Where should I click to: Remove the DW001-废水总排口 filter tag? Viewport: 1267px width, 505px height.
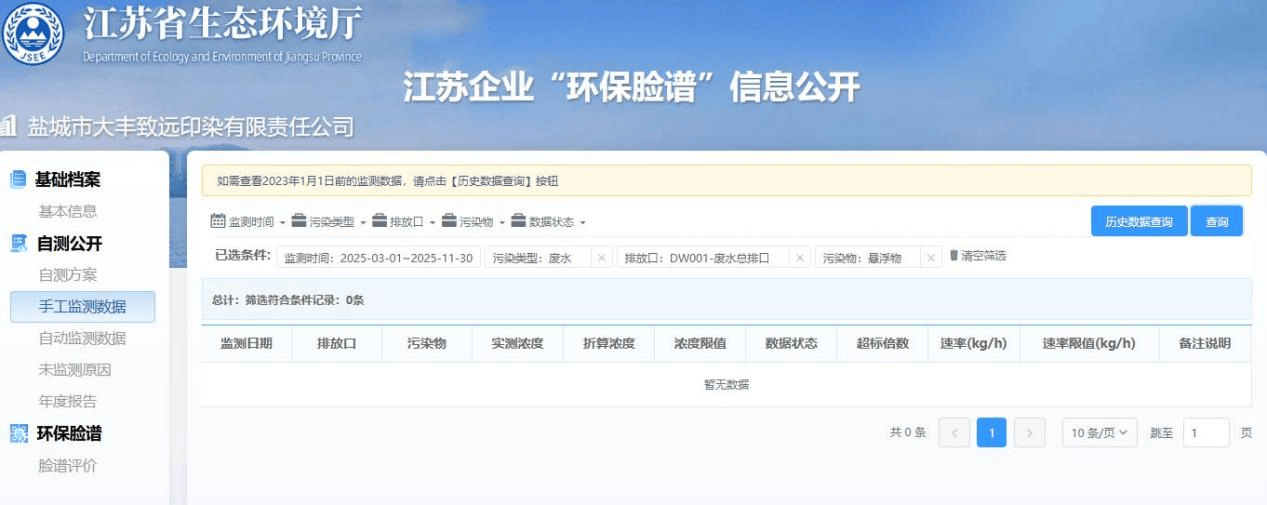click(800, 258)
